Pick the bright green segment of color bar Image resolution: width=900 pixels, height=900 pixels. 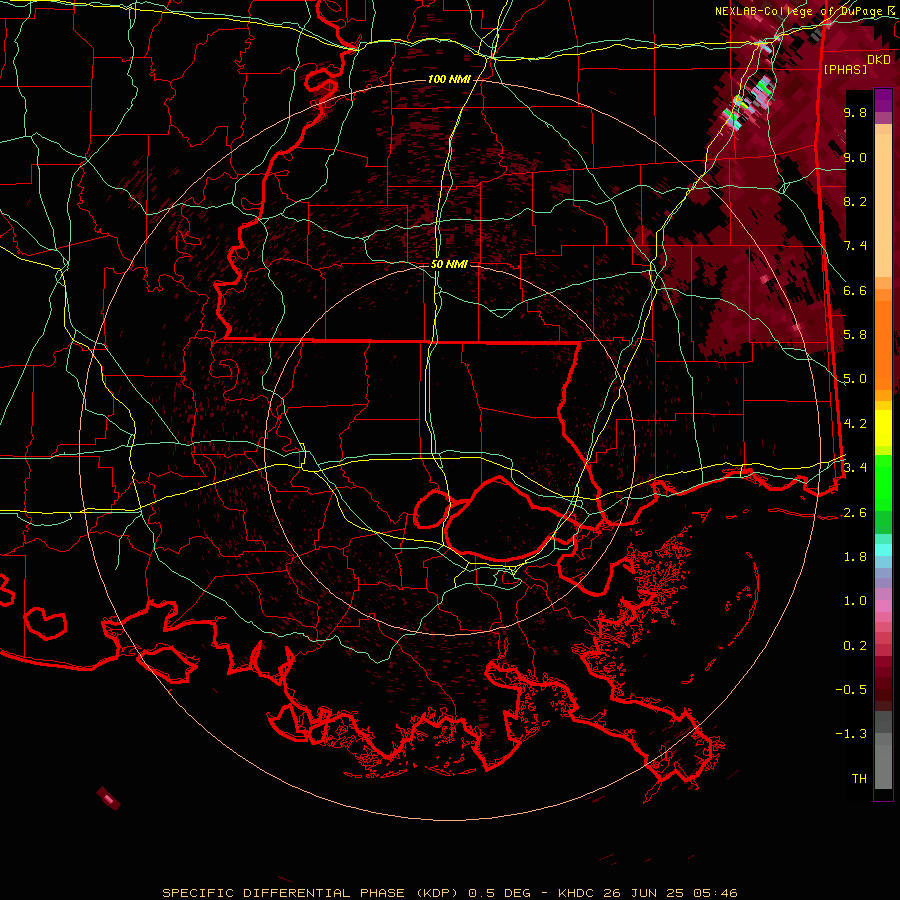(883, 482)
